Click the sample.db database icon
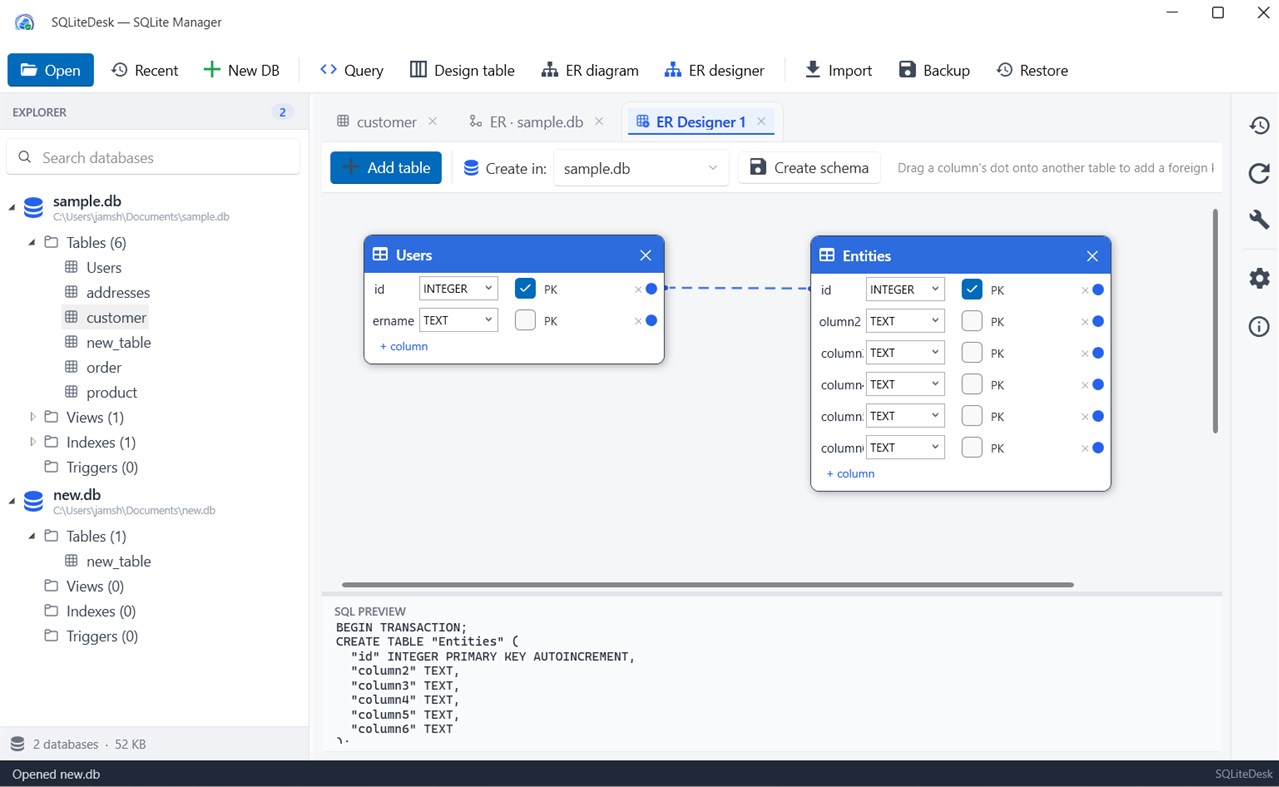 click(x=33, y=208)
